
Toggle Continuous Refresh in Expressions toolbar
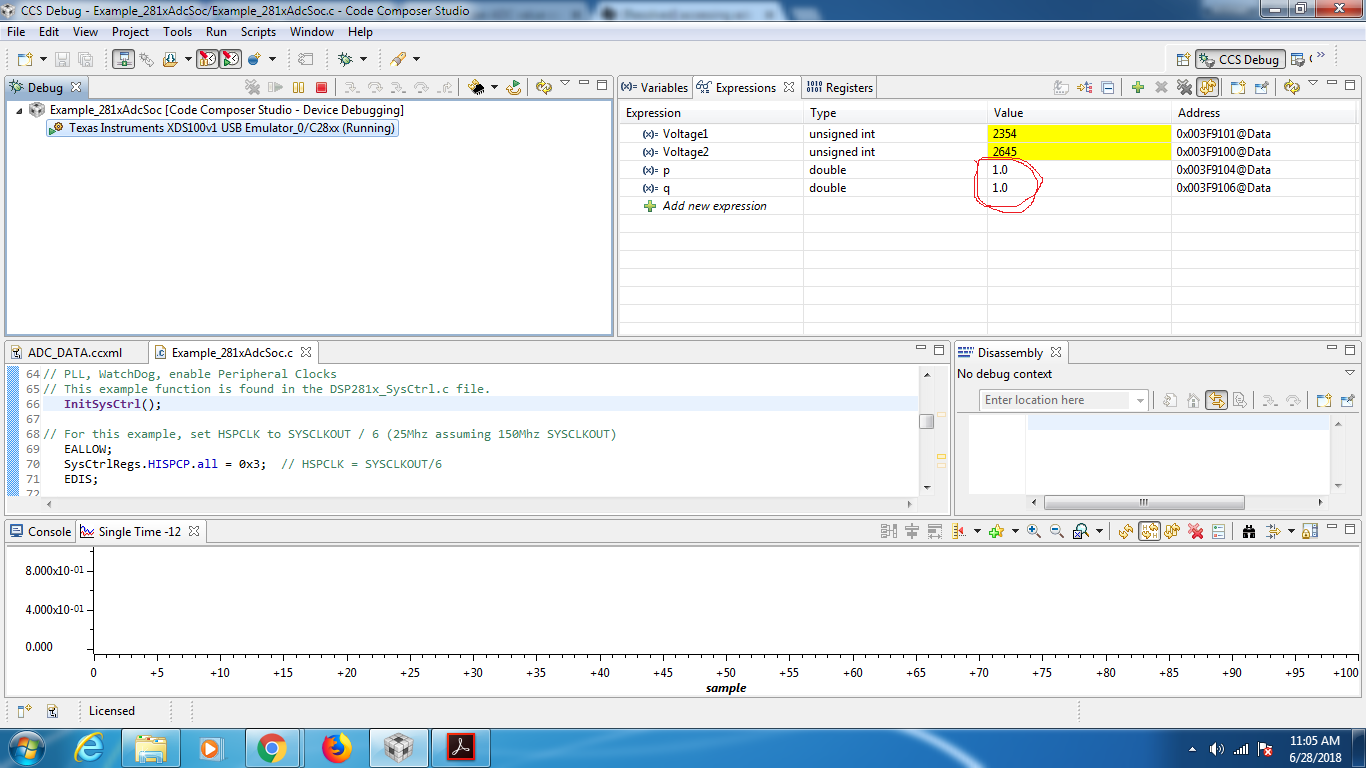[x=1208, y=88]
